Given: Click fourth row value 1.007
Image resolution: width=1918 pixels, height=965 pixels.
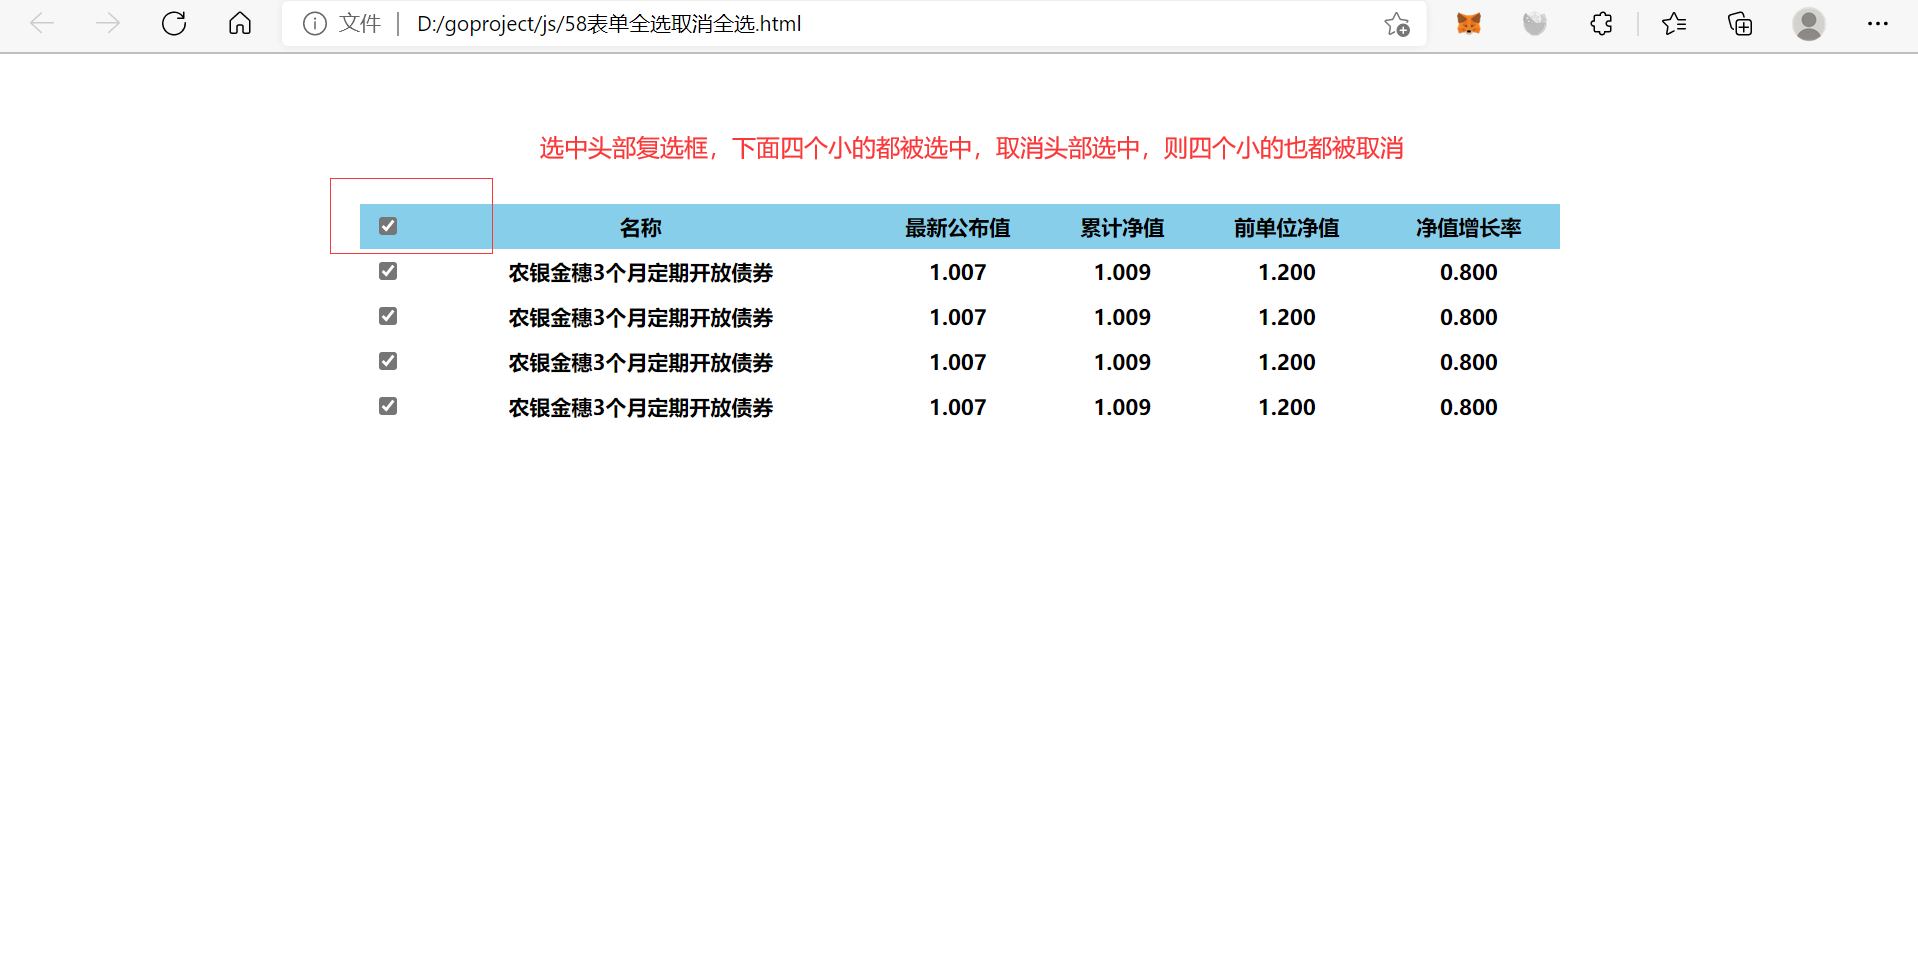Looking at the screenshot, I should (x=958, y=407).
